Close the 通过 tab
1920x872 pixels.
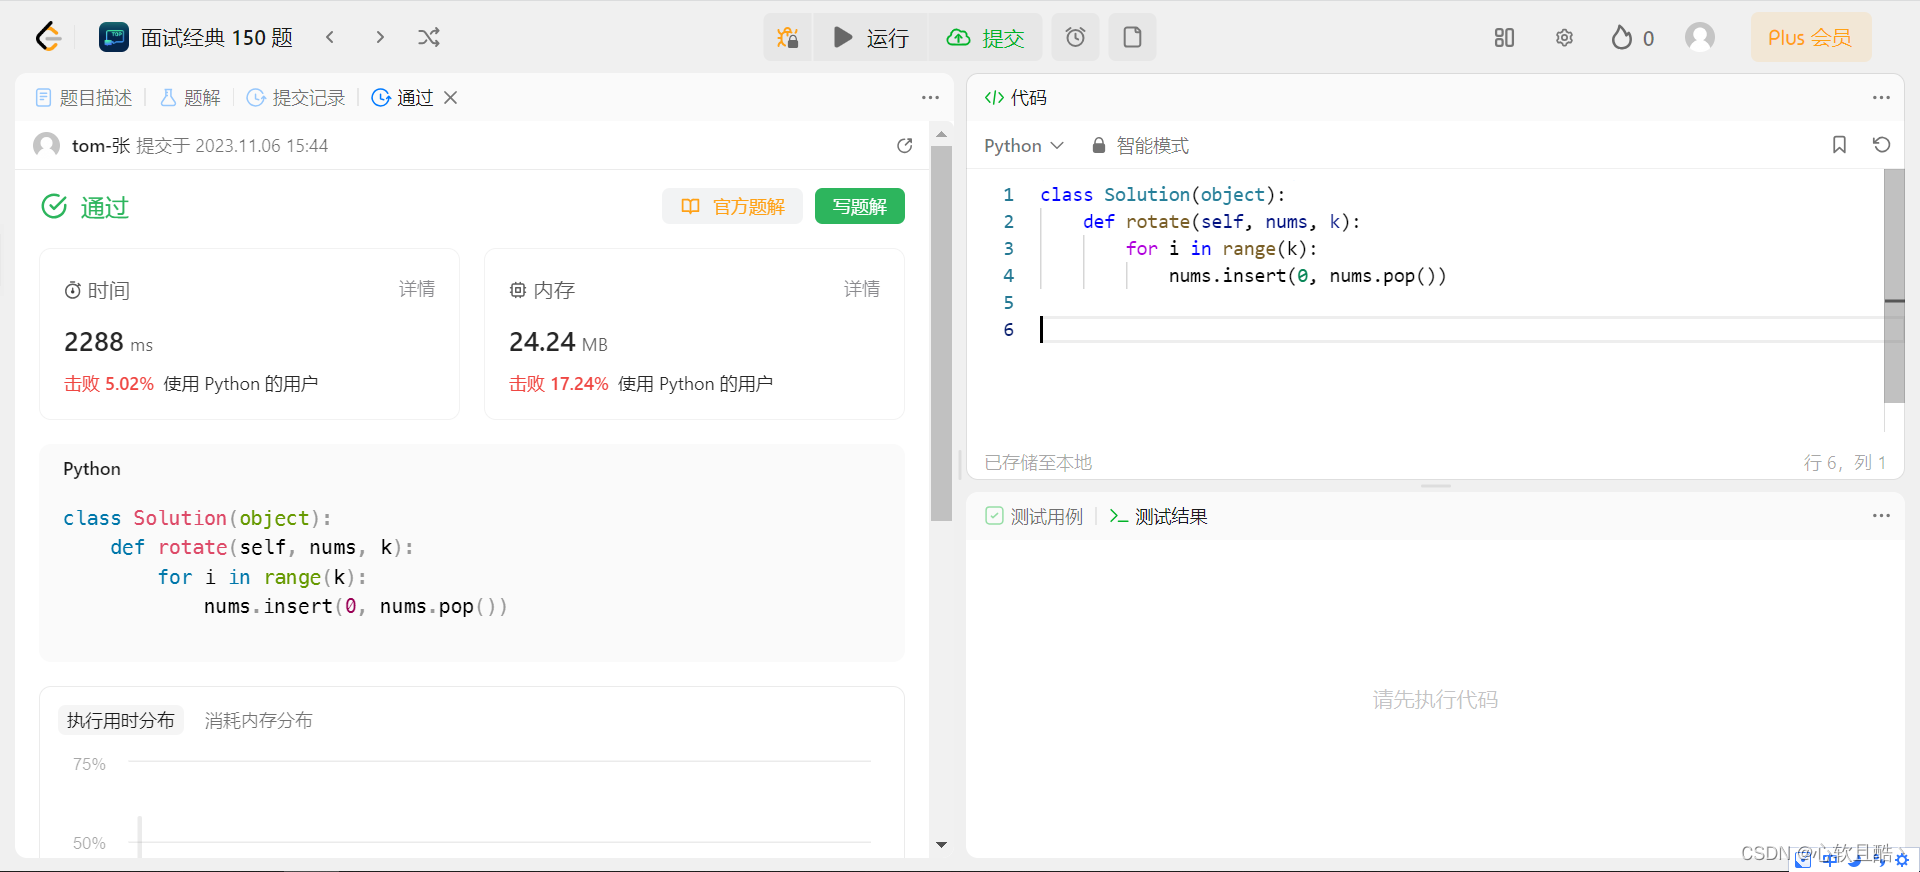click(451, 97)
